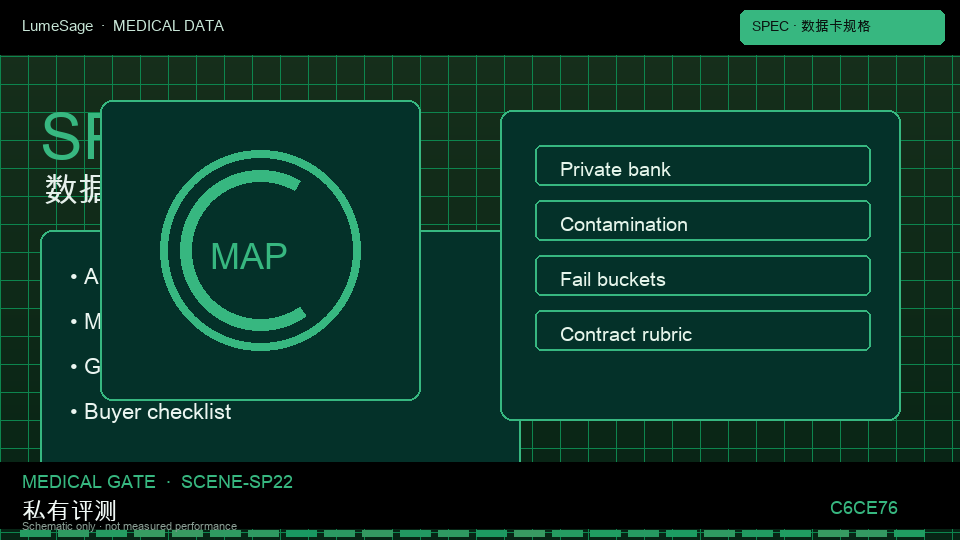Select the Contamination row
Image resolution: width=960 pixels, height=540 pixels.
pos(703,220)
